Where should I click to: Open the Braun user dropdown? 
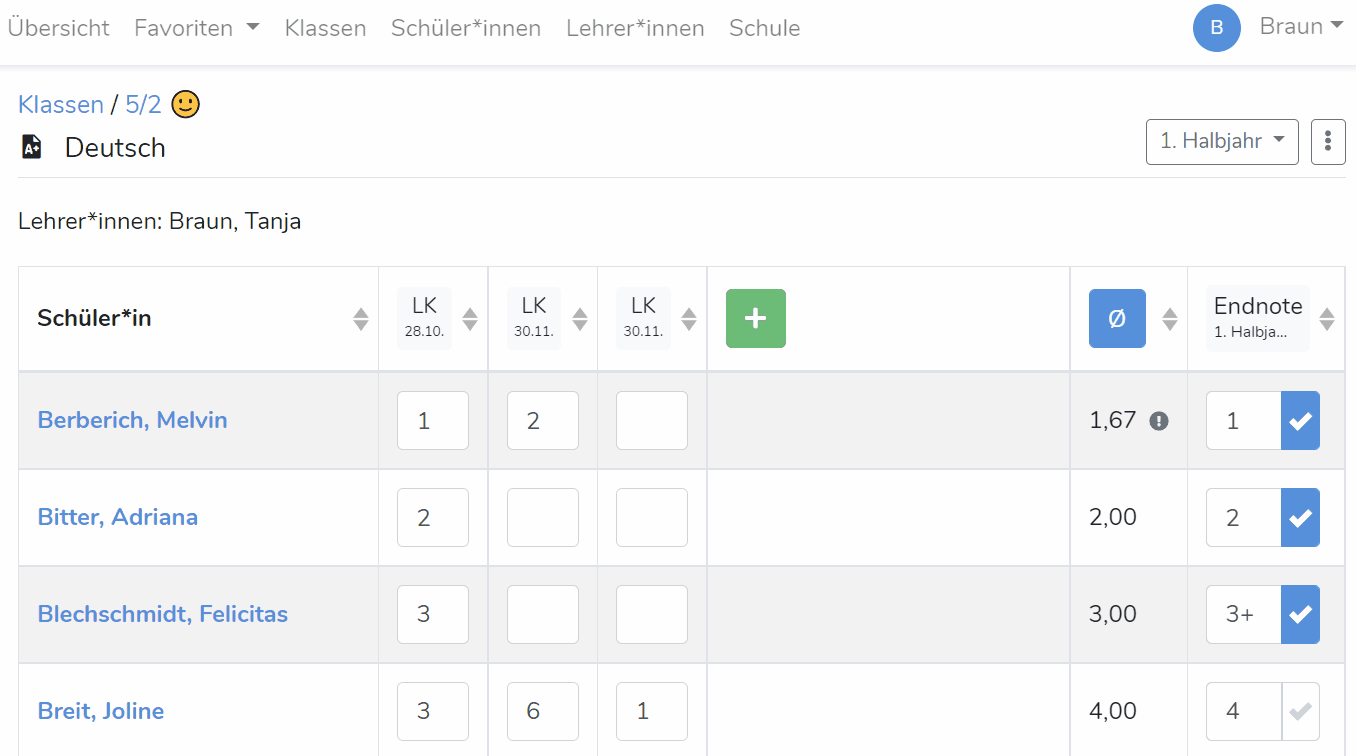pyautogui.click(x=1301, y=27)
